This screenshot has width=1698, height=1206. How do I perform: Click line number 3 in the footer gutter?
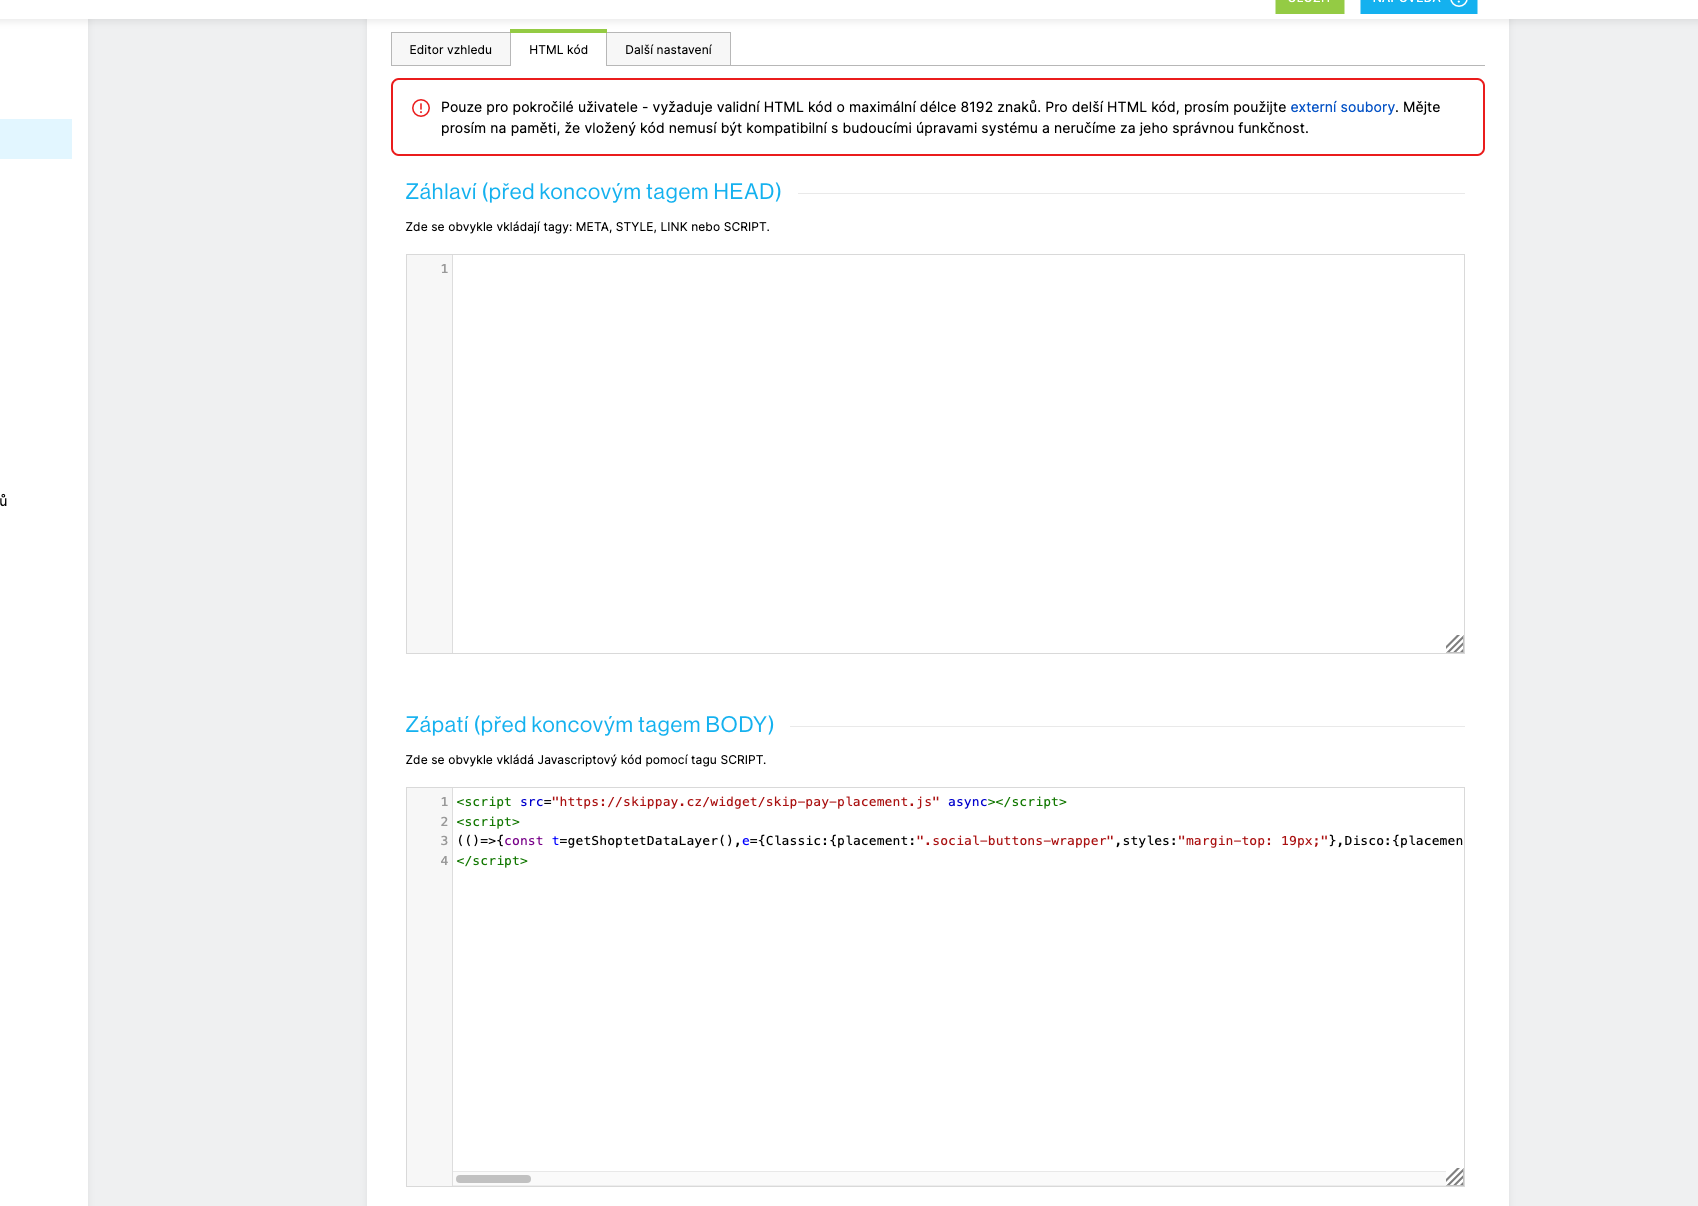(x=443, y=840)
